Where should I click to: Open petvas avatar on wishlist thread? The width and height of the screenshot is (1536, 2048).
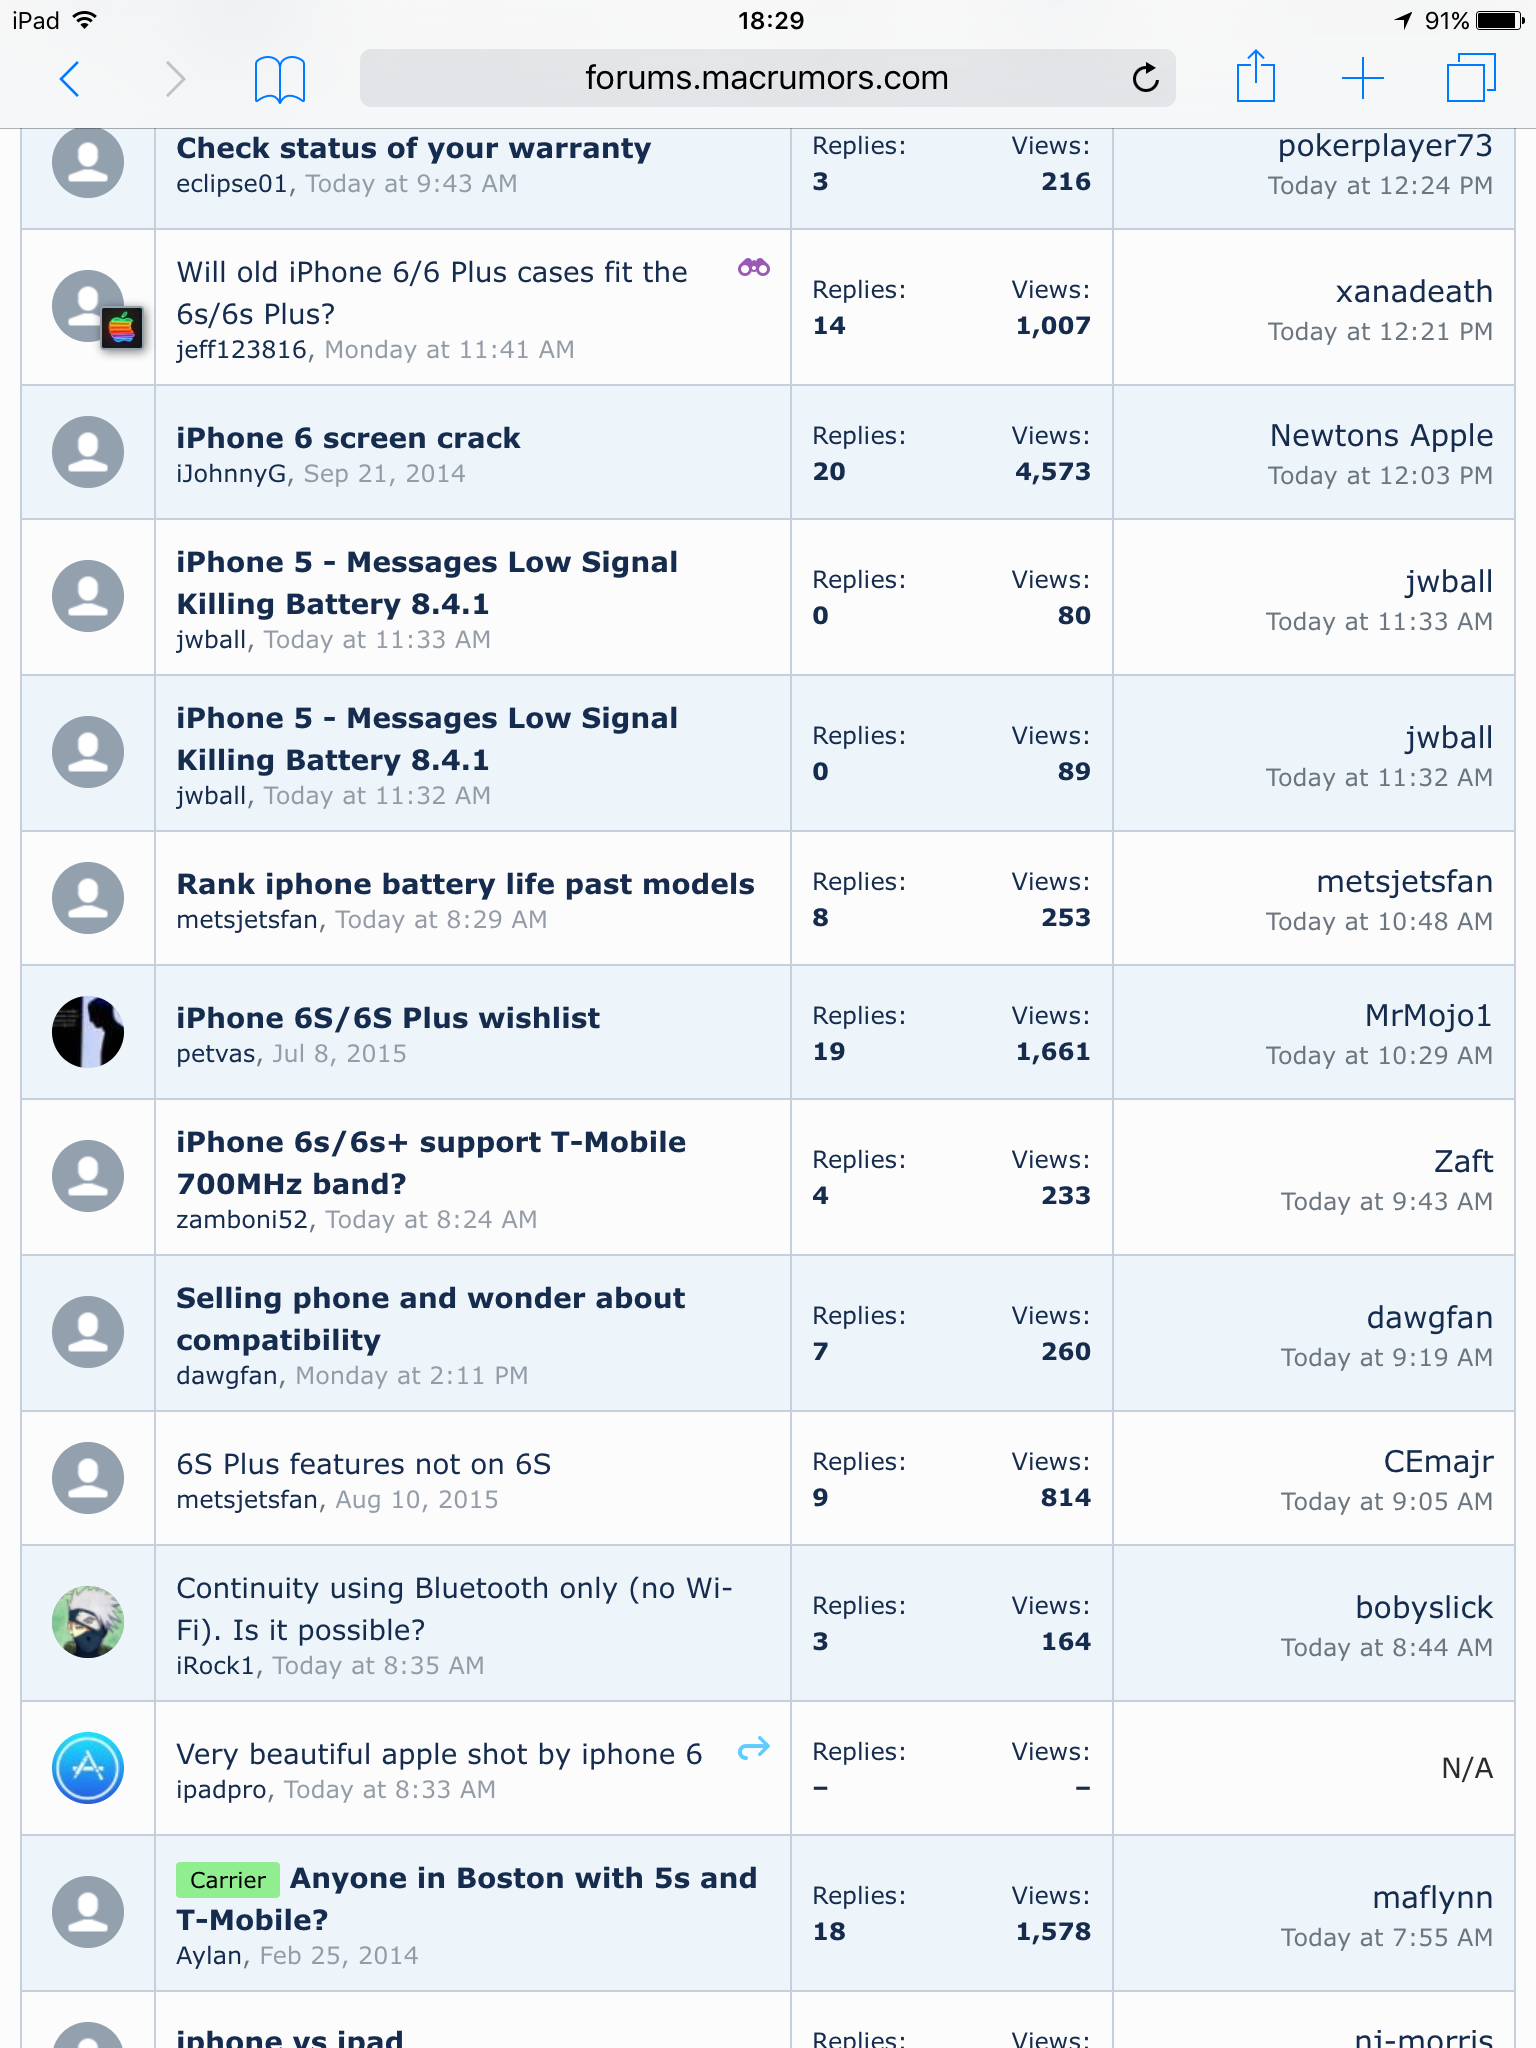(x=88, y=1032)
